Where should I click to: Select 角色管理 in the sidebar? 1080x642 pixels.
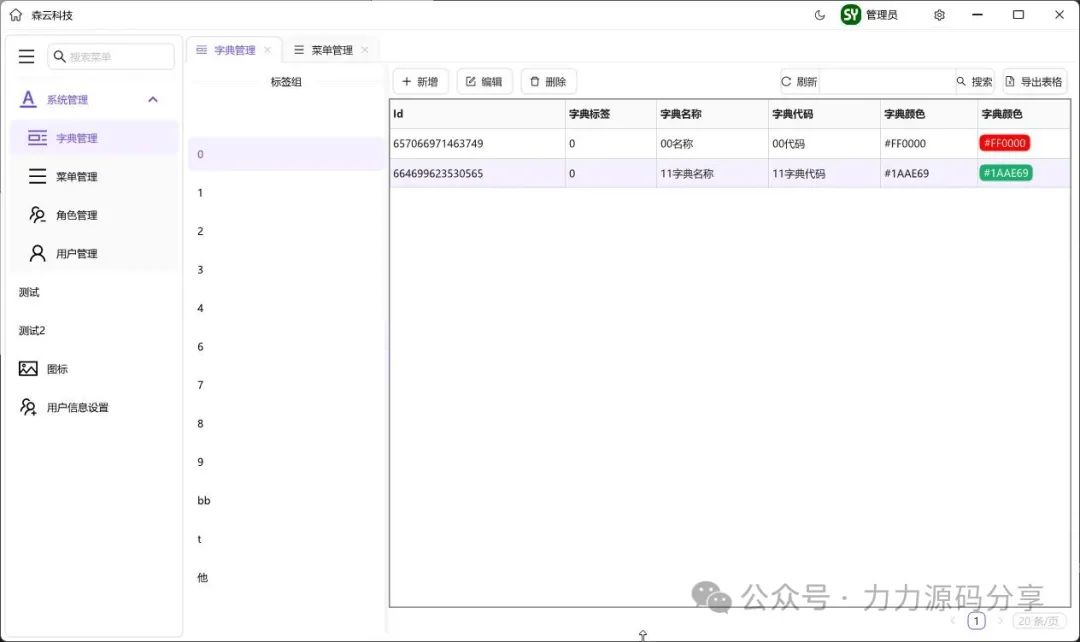[x=76, y=215]
